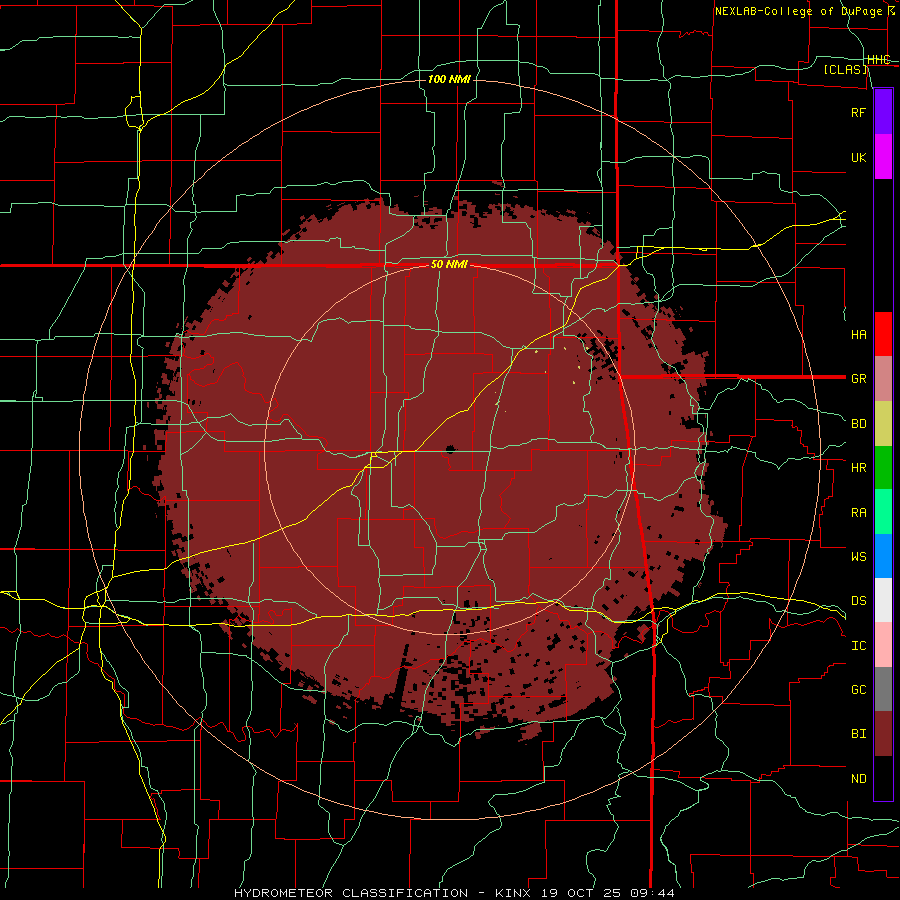
Task: Click the ND black legend swatch
Action: point(883,778)
